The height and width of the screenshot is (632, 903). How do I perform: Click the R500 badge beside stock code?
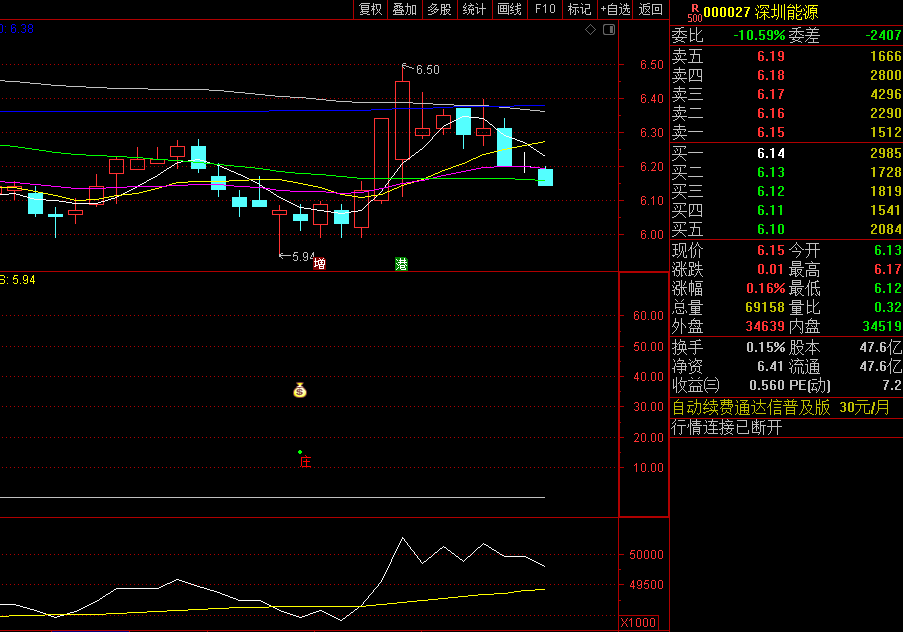pos(694,11)
